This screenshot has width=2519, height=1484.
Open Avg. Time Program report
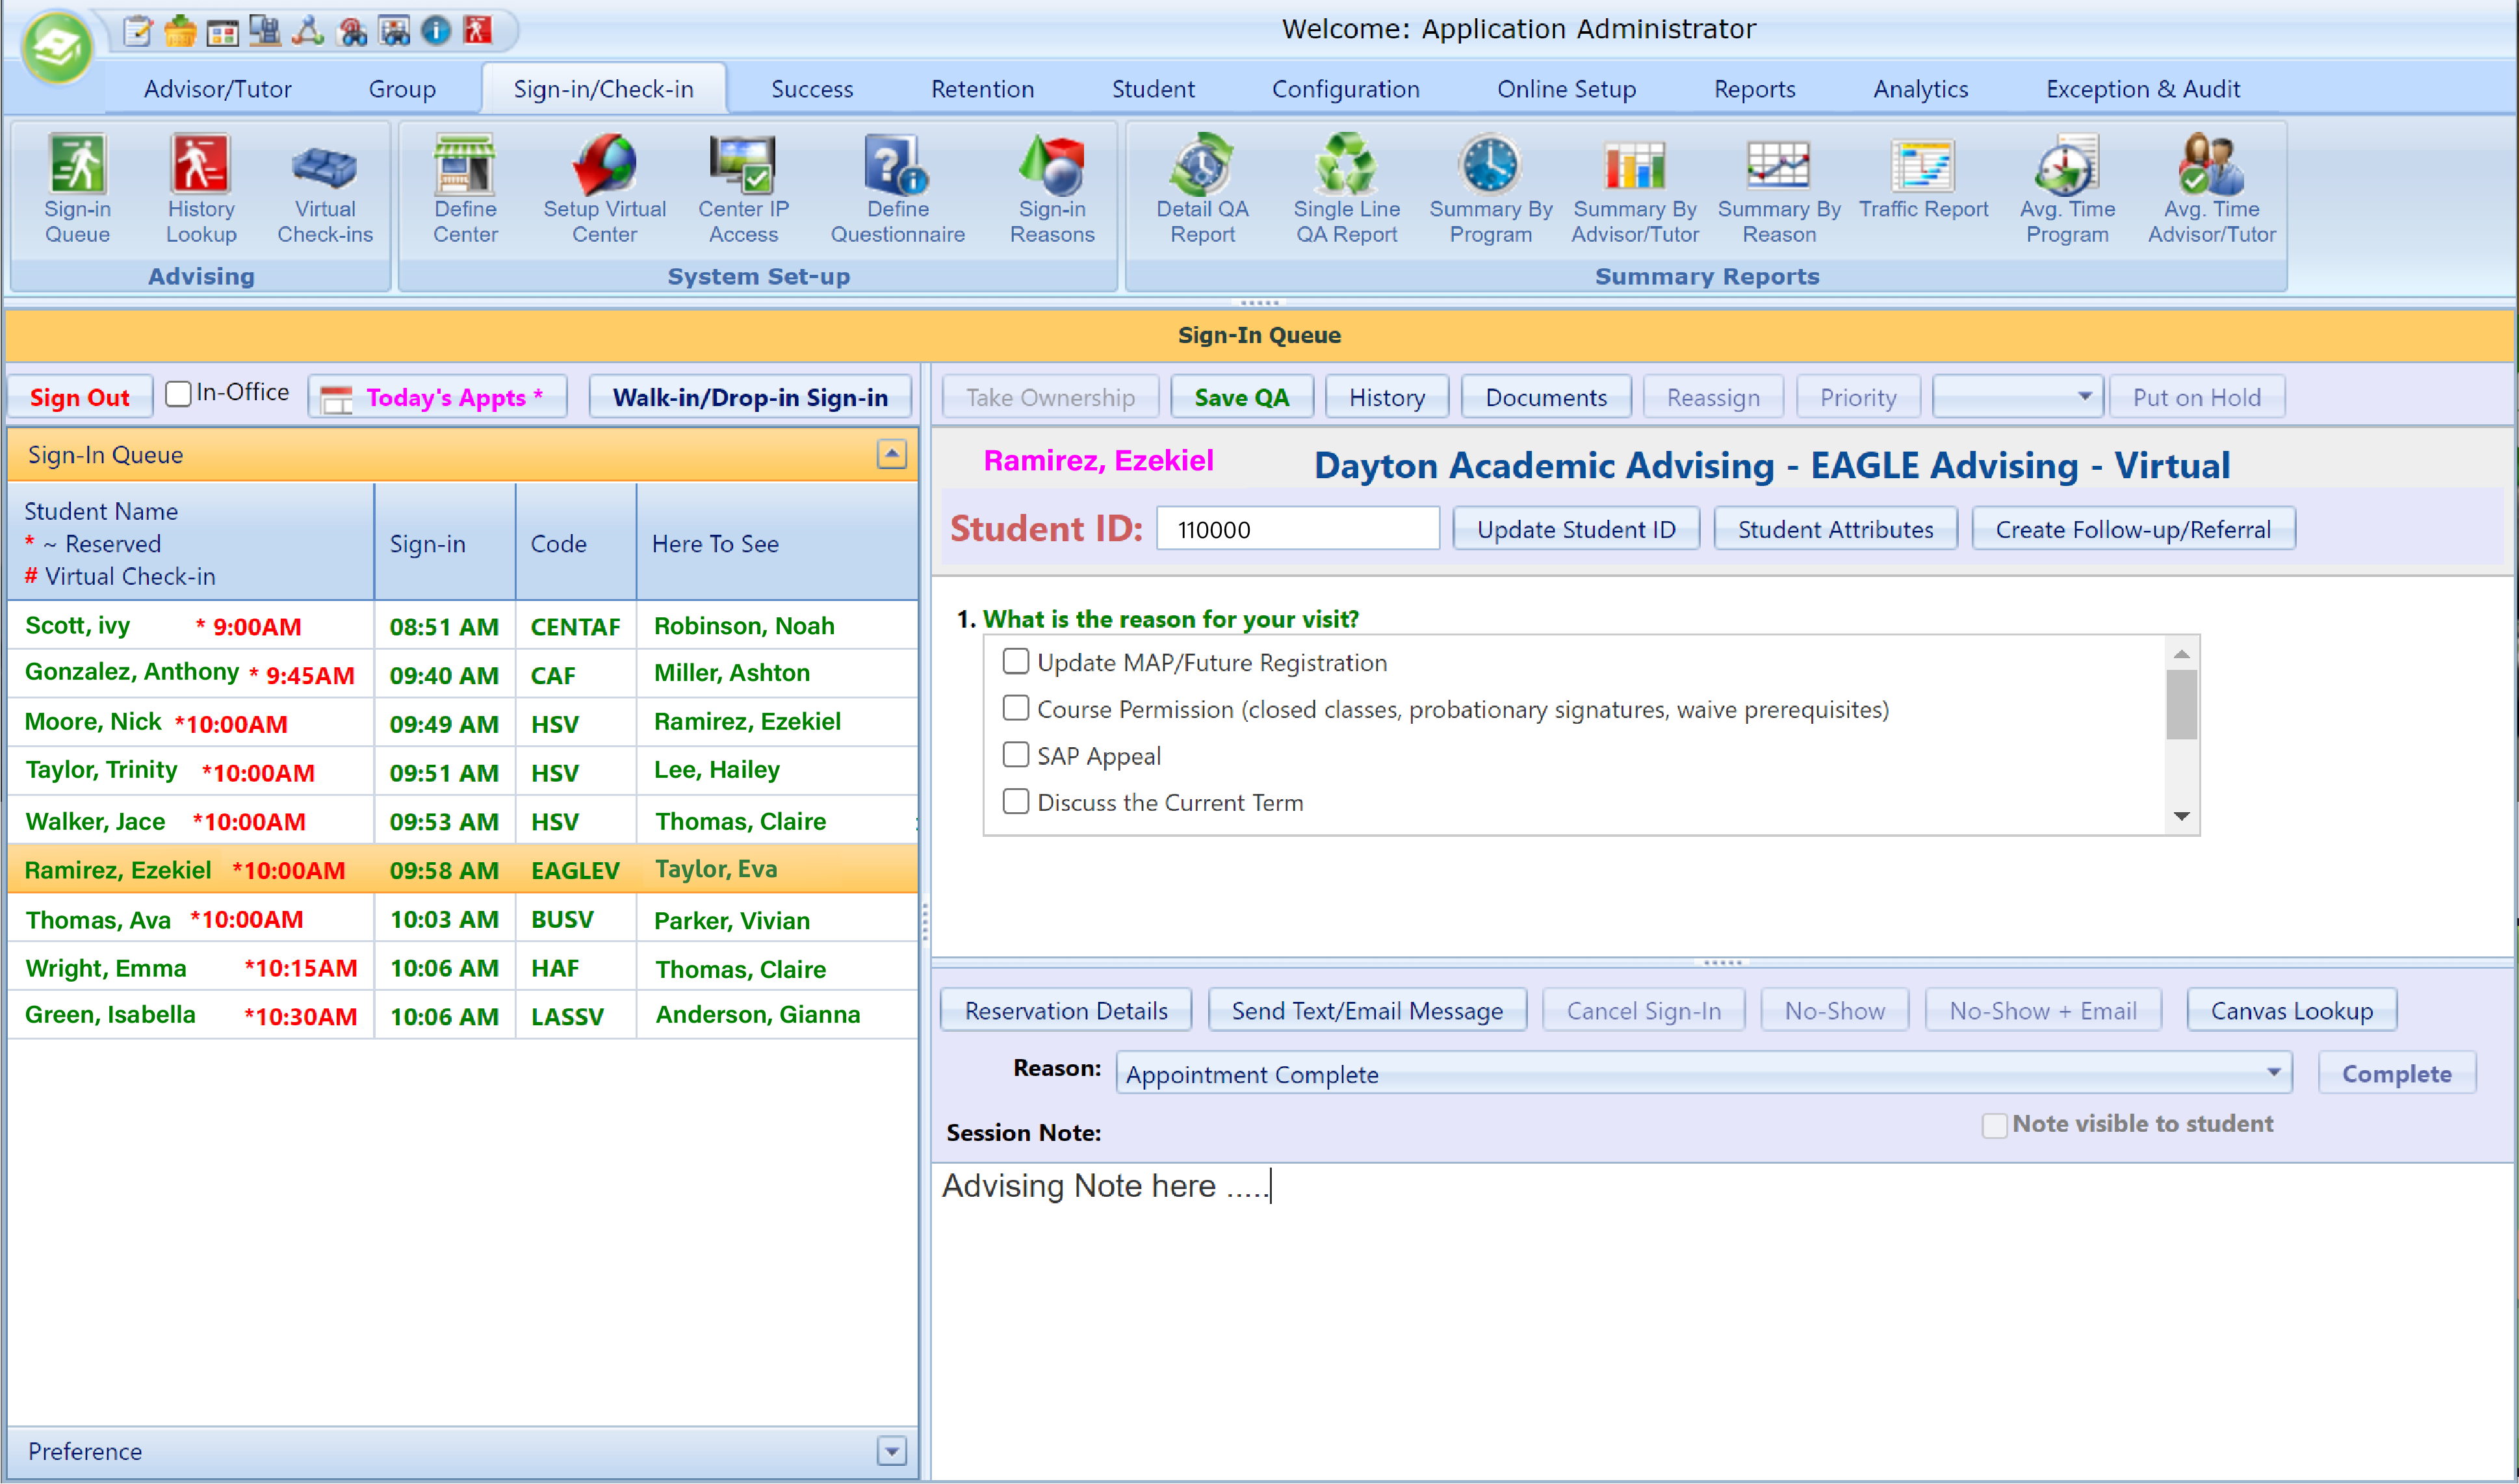pos(2067,190)
